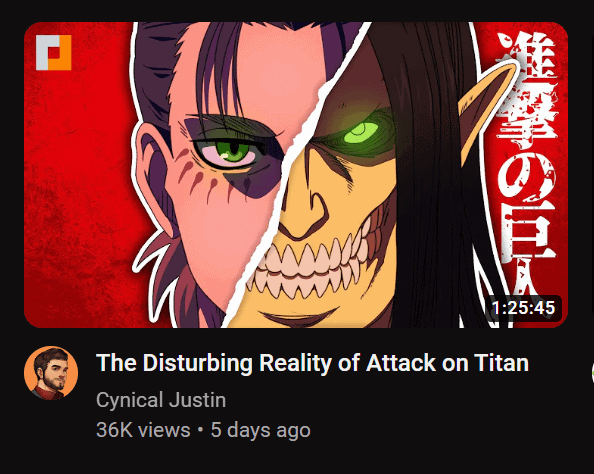Click the 5 days ago upload date
The height and width of the screenshot is (474, 594).
[x=261, y=430]
